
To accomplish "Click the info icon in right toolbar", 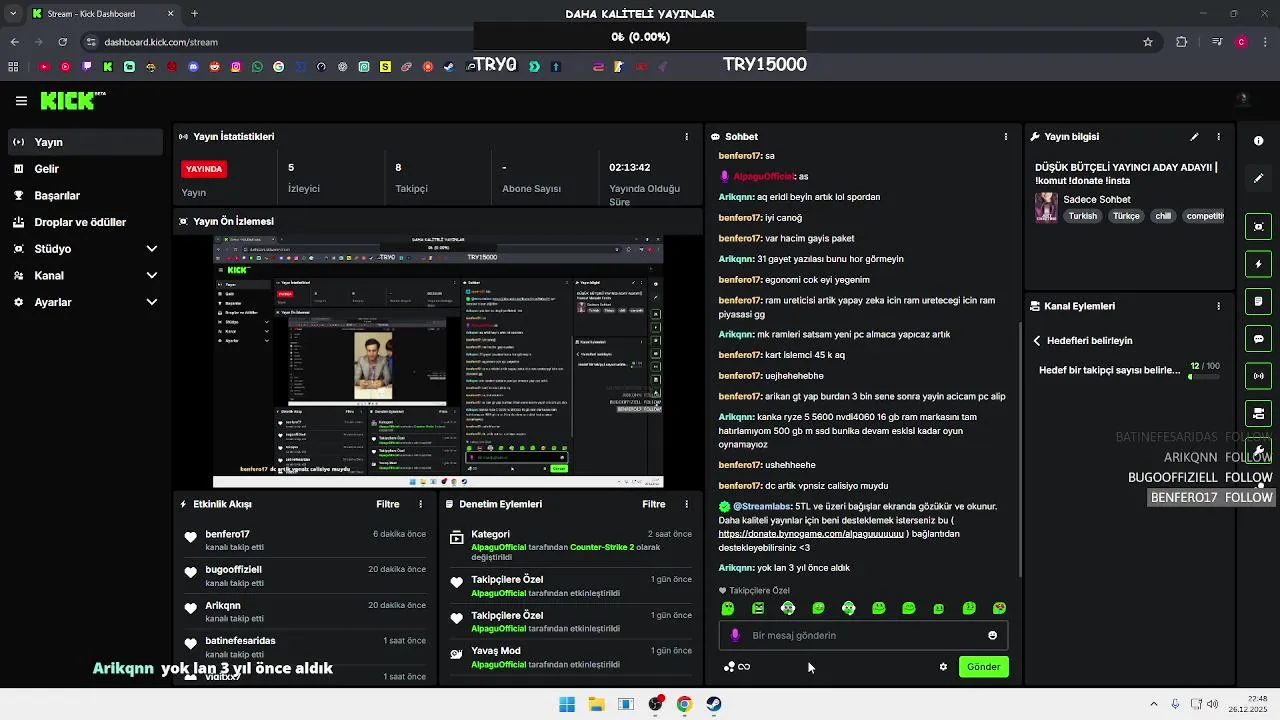I will point(1259,141).
